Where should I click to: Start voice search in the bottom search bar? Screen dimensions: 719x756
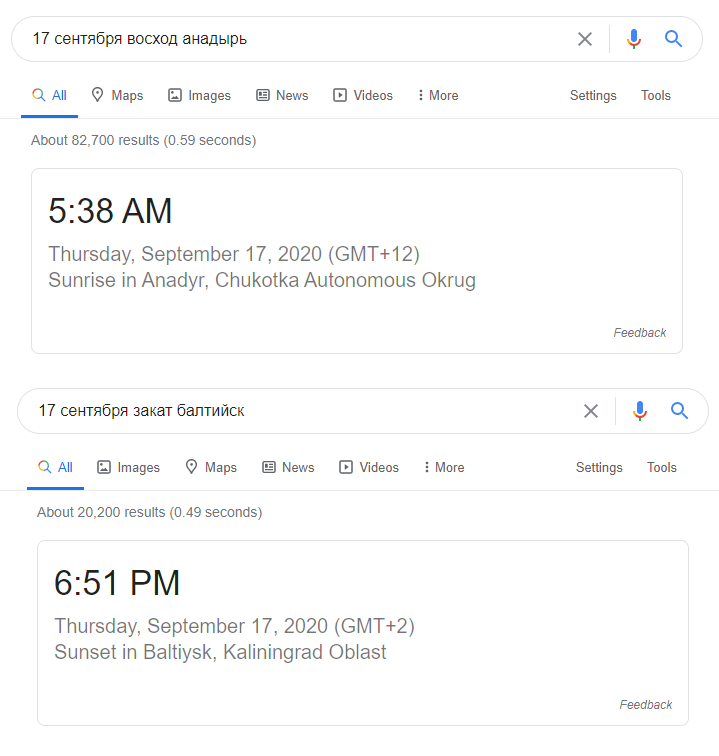[x=640, y=411]
